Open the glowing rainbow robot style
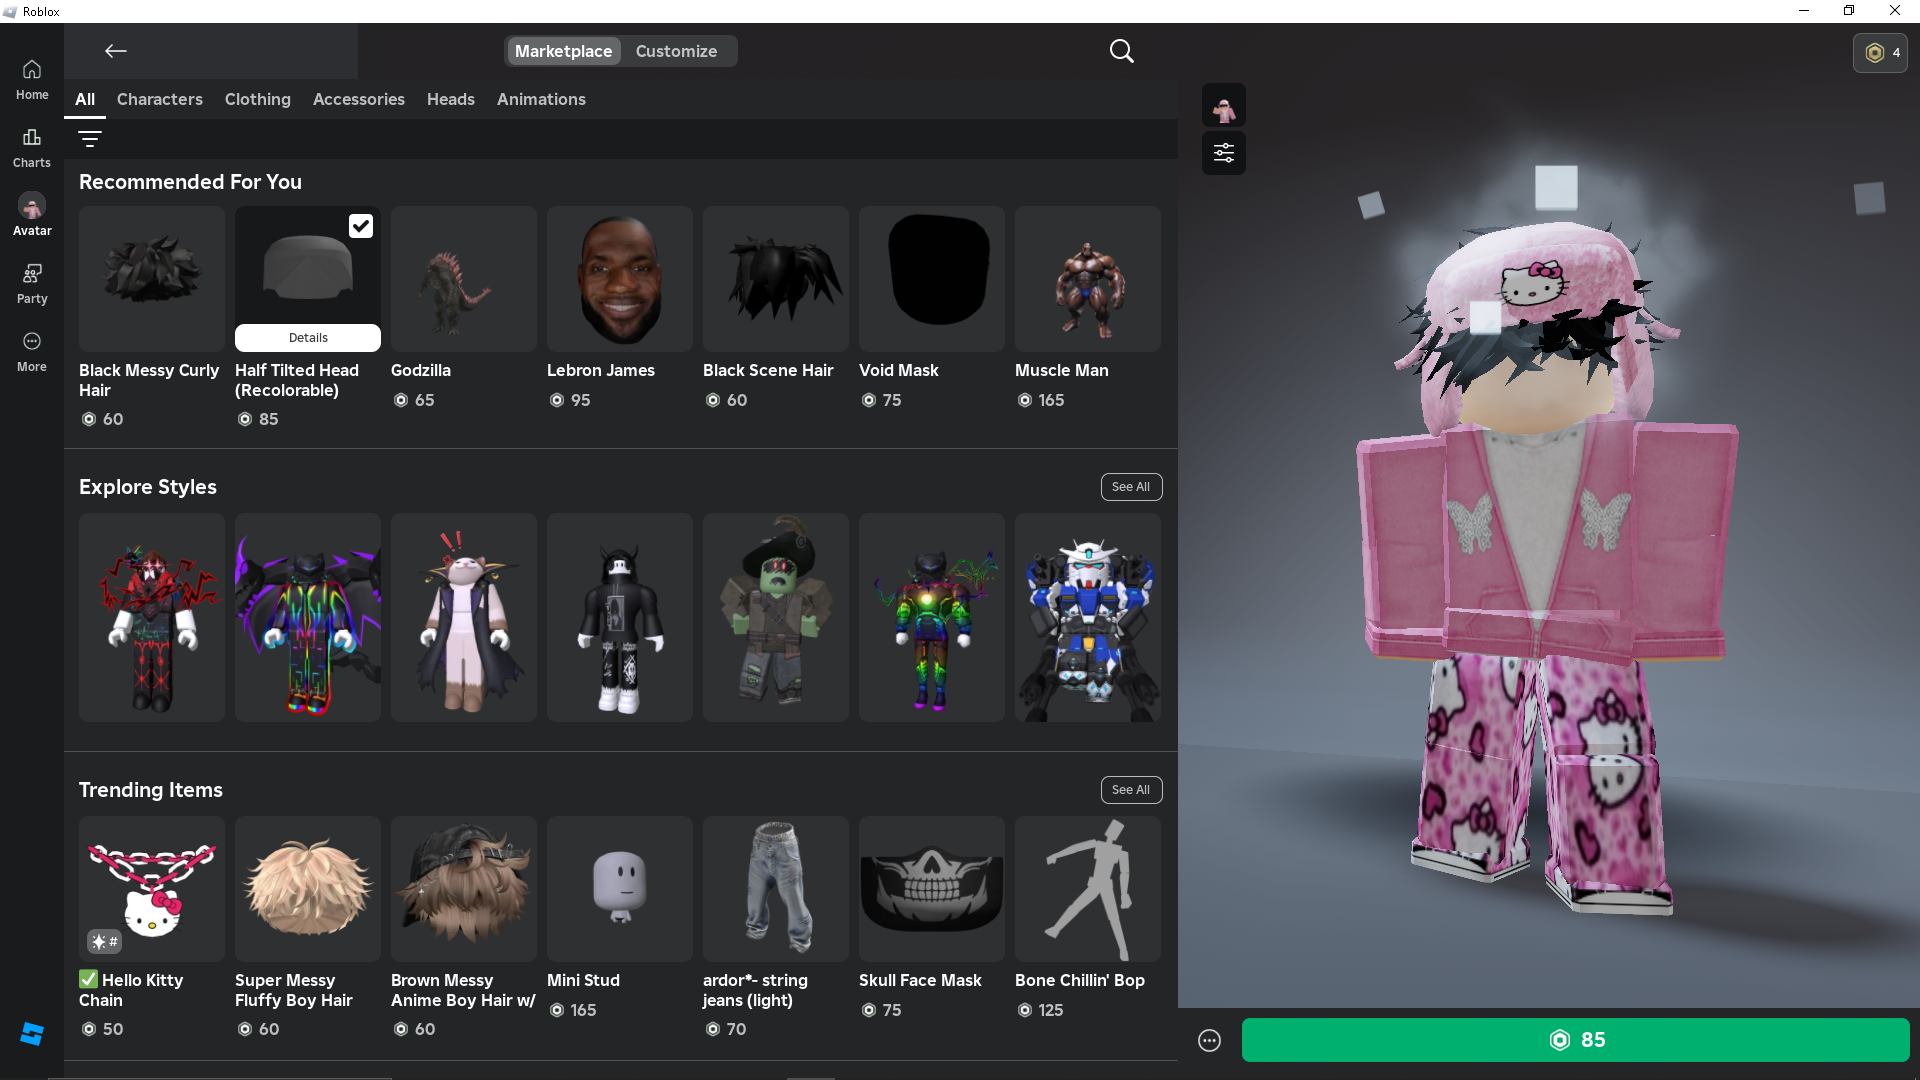 (932, 618)
